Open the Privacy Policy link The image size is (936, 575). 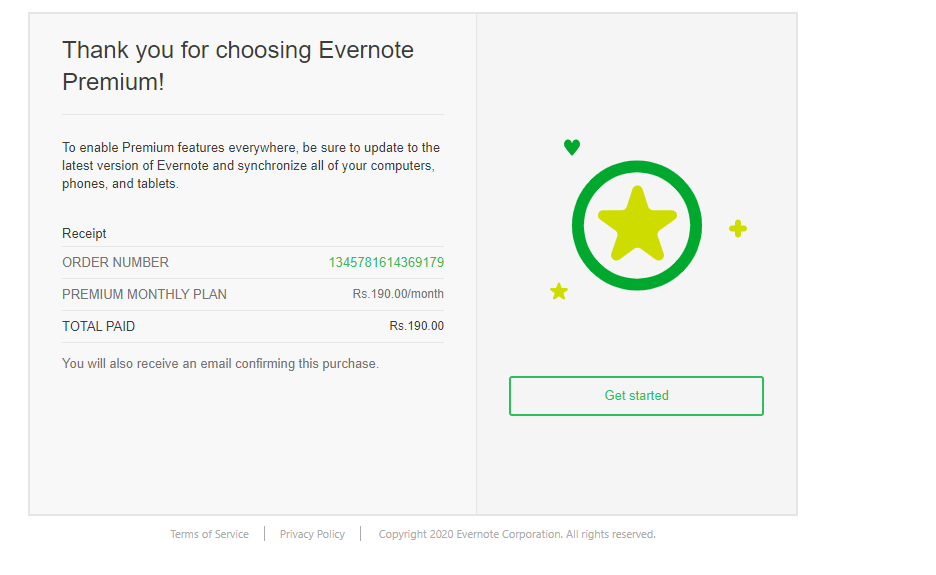pos(312,534)
